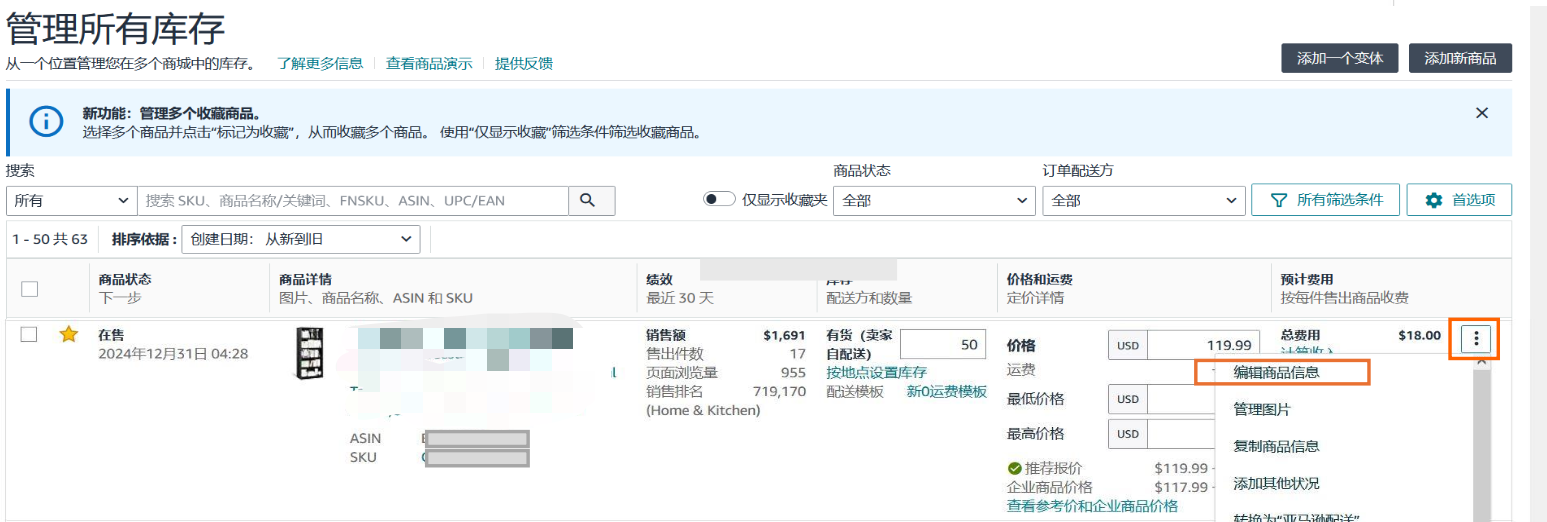Open the three-dot actions menu
This screenshot has width=1547, height=522.
coord(1476,340)
